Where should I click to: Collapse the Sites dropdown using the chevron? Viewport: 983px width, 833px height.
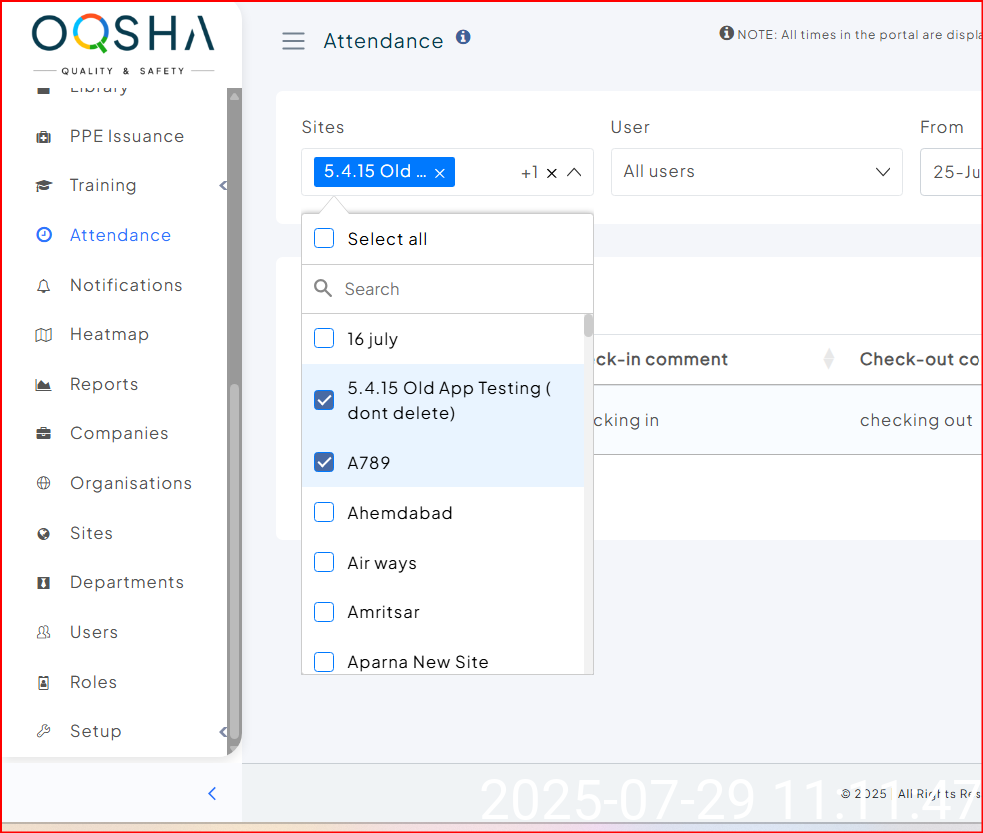click(574, 172)
